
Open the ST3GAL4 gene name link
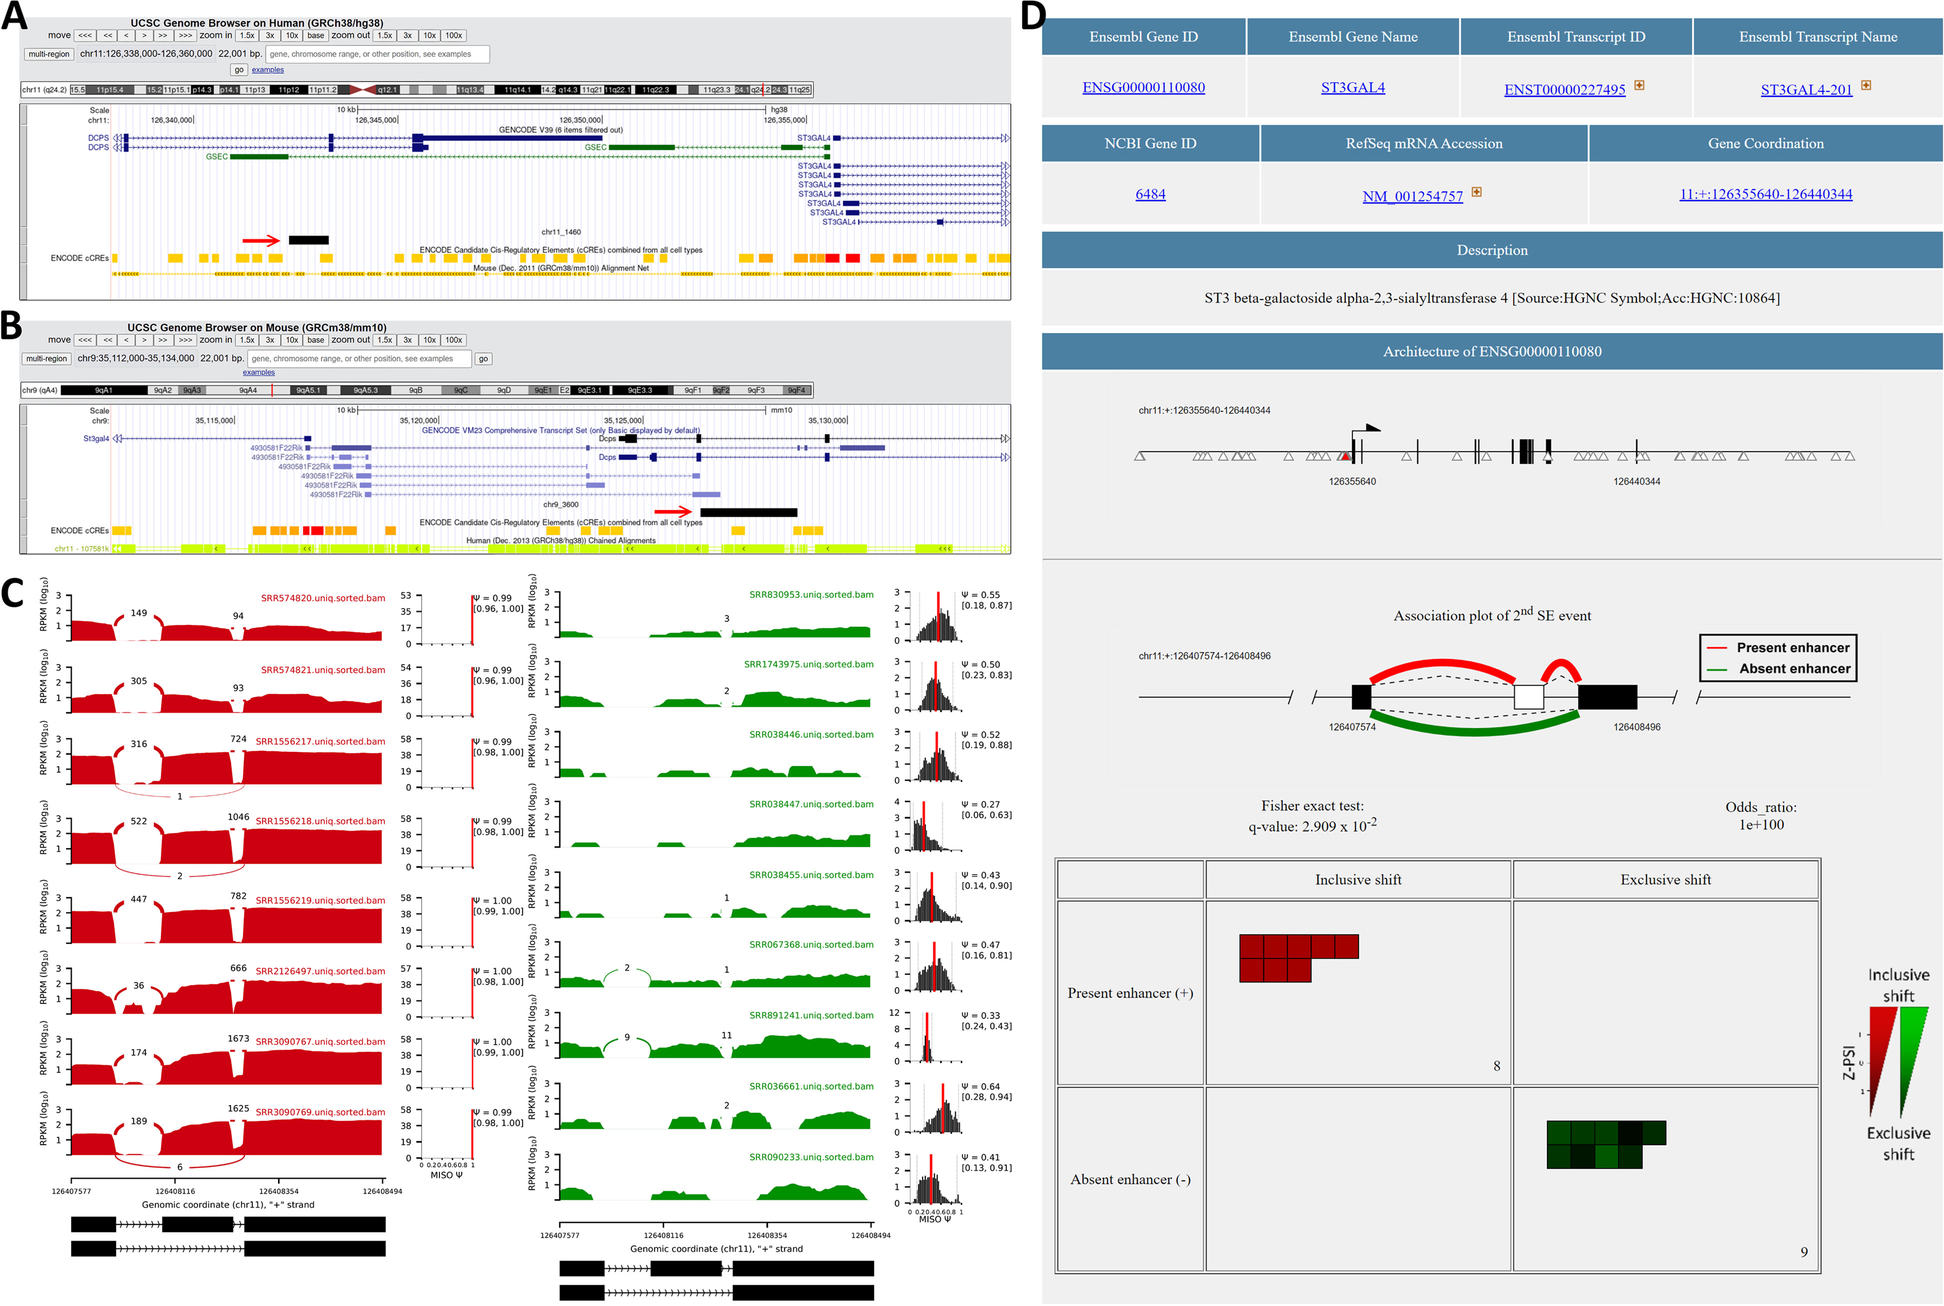pyautogui.click(x=1352, y=88)
